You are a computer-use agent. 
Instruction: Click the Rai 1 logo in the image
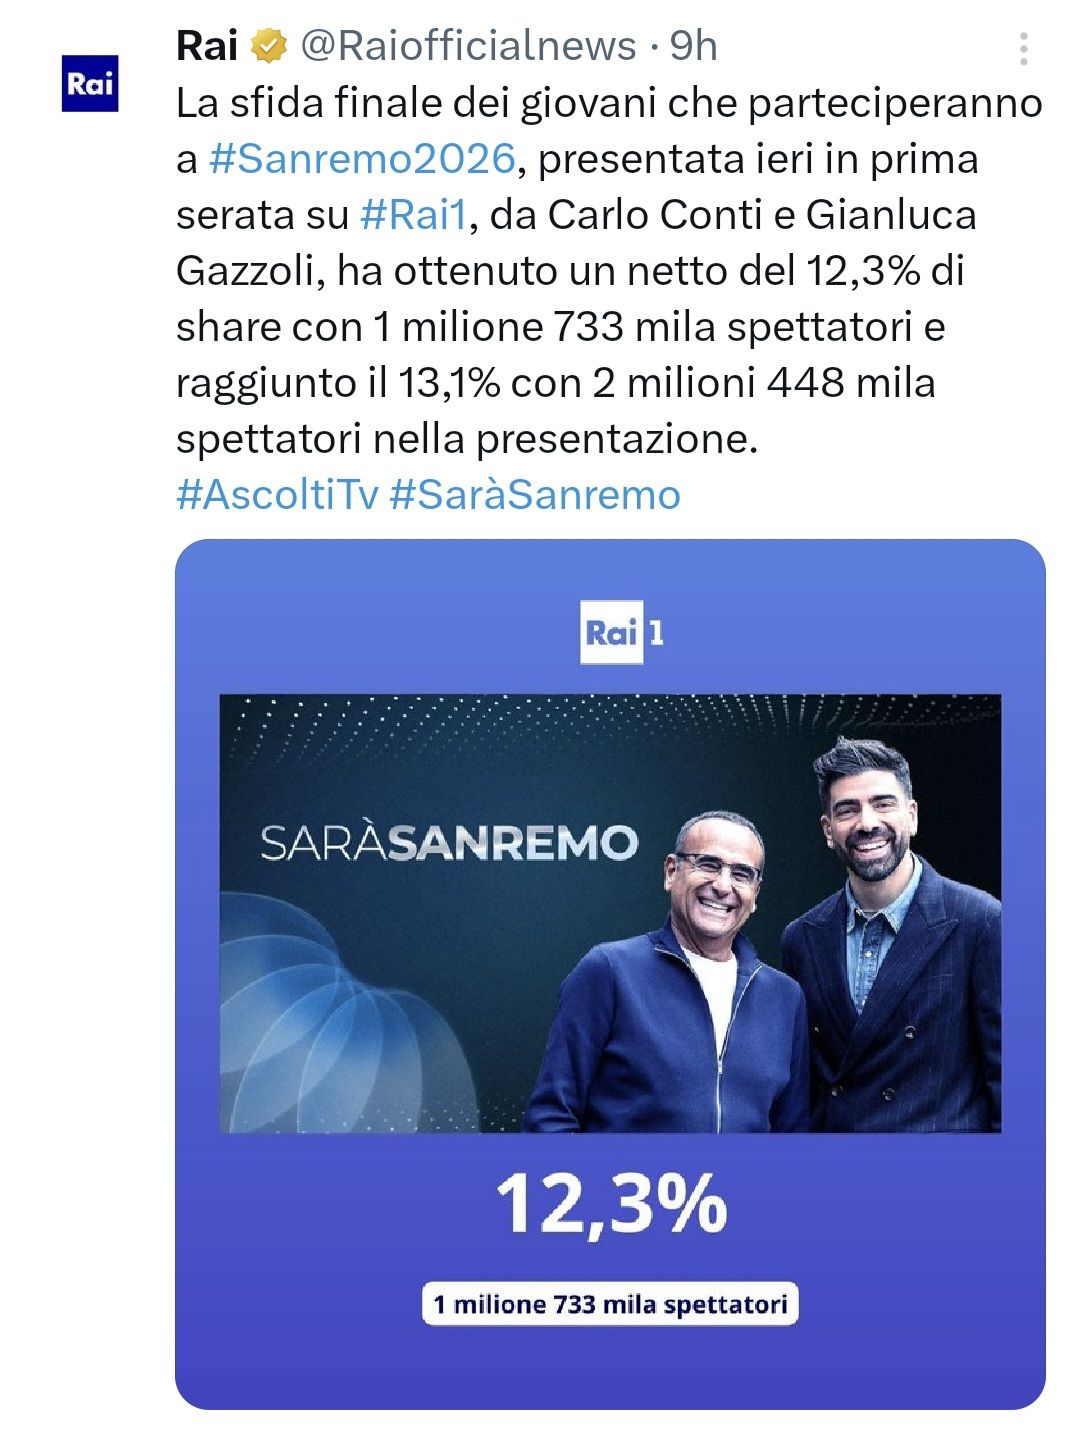622,633
